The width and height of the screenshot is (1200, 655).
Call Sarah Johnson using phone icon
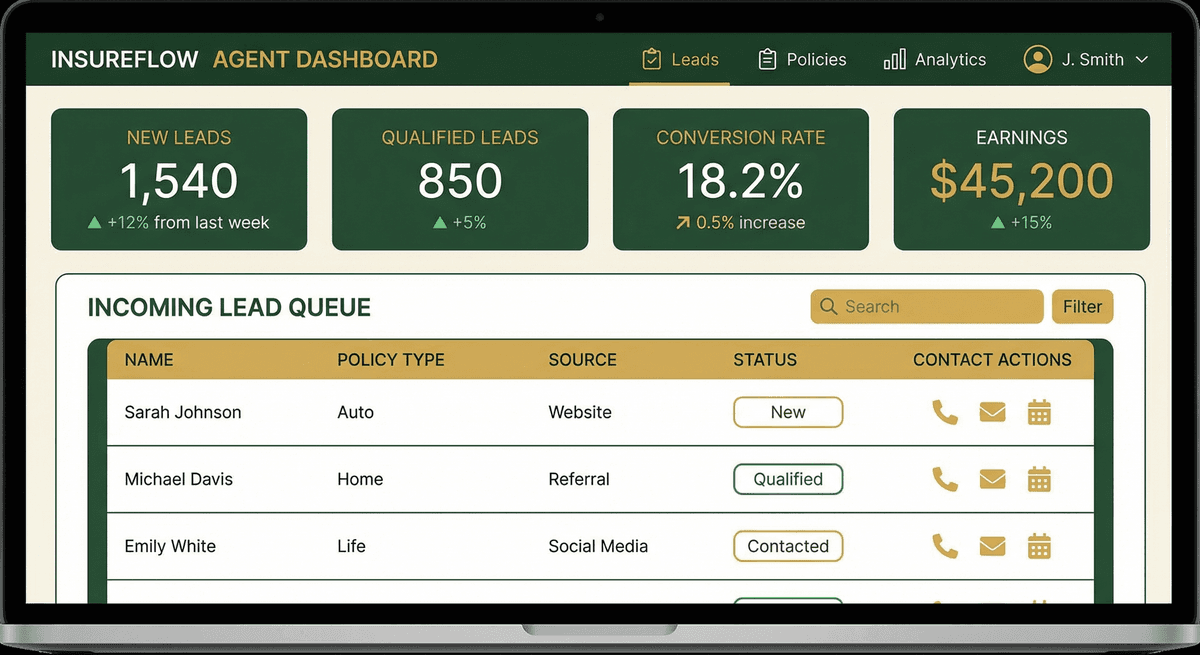coord(944,412)
